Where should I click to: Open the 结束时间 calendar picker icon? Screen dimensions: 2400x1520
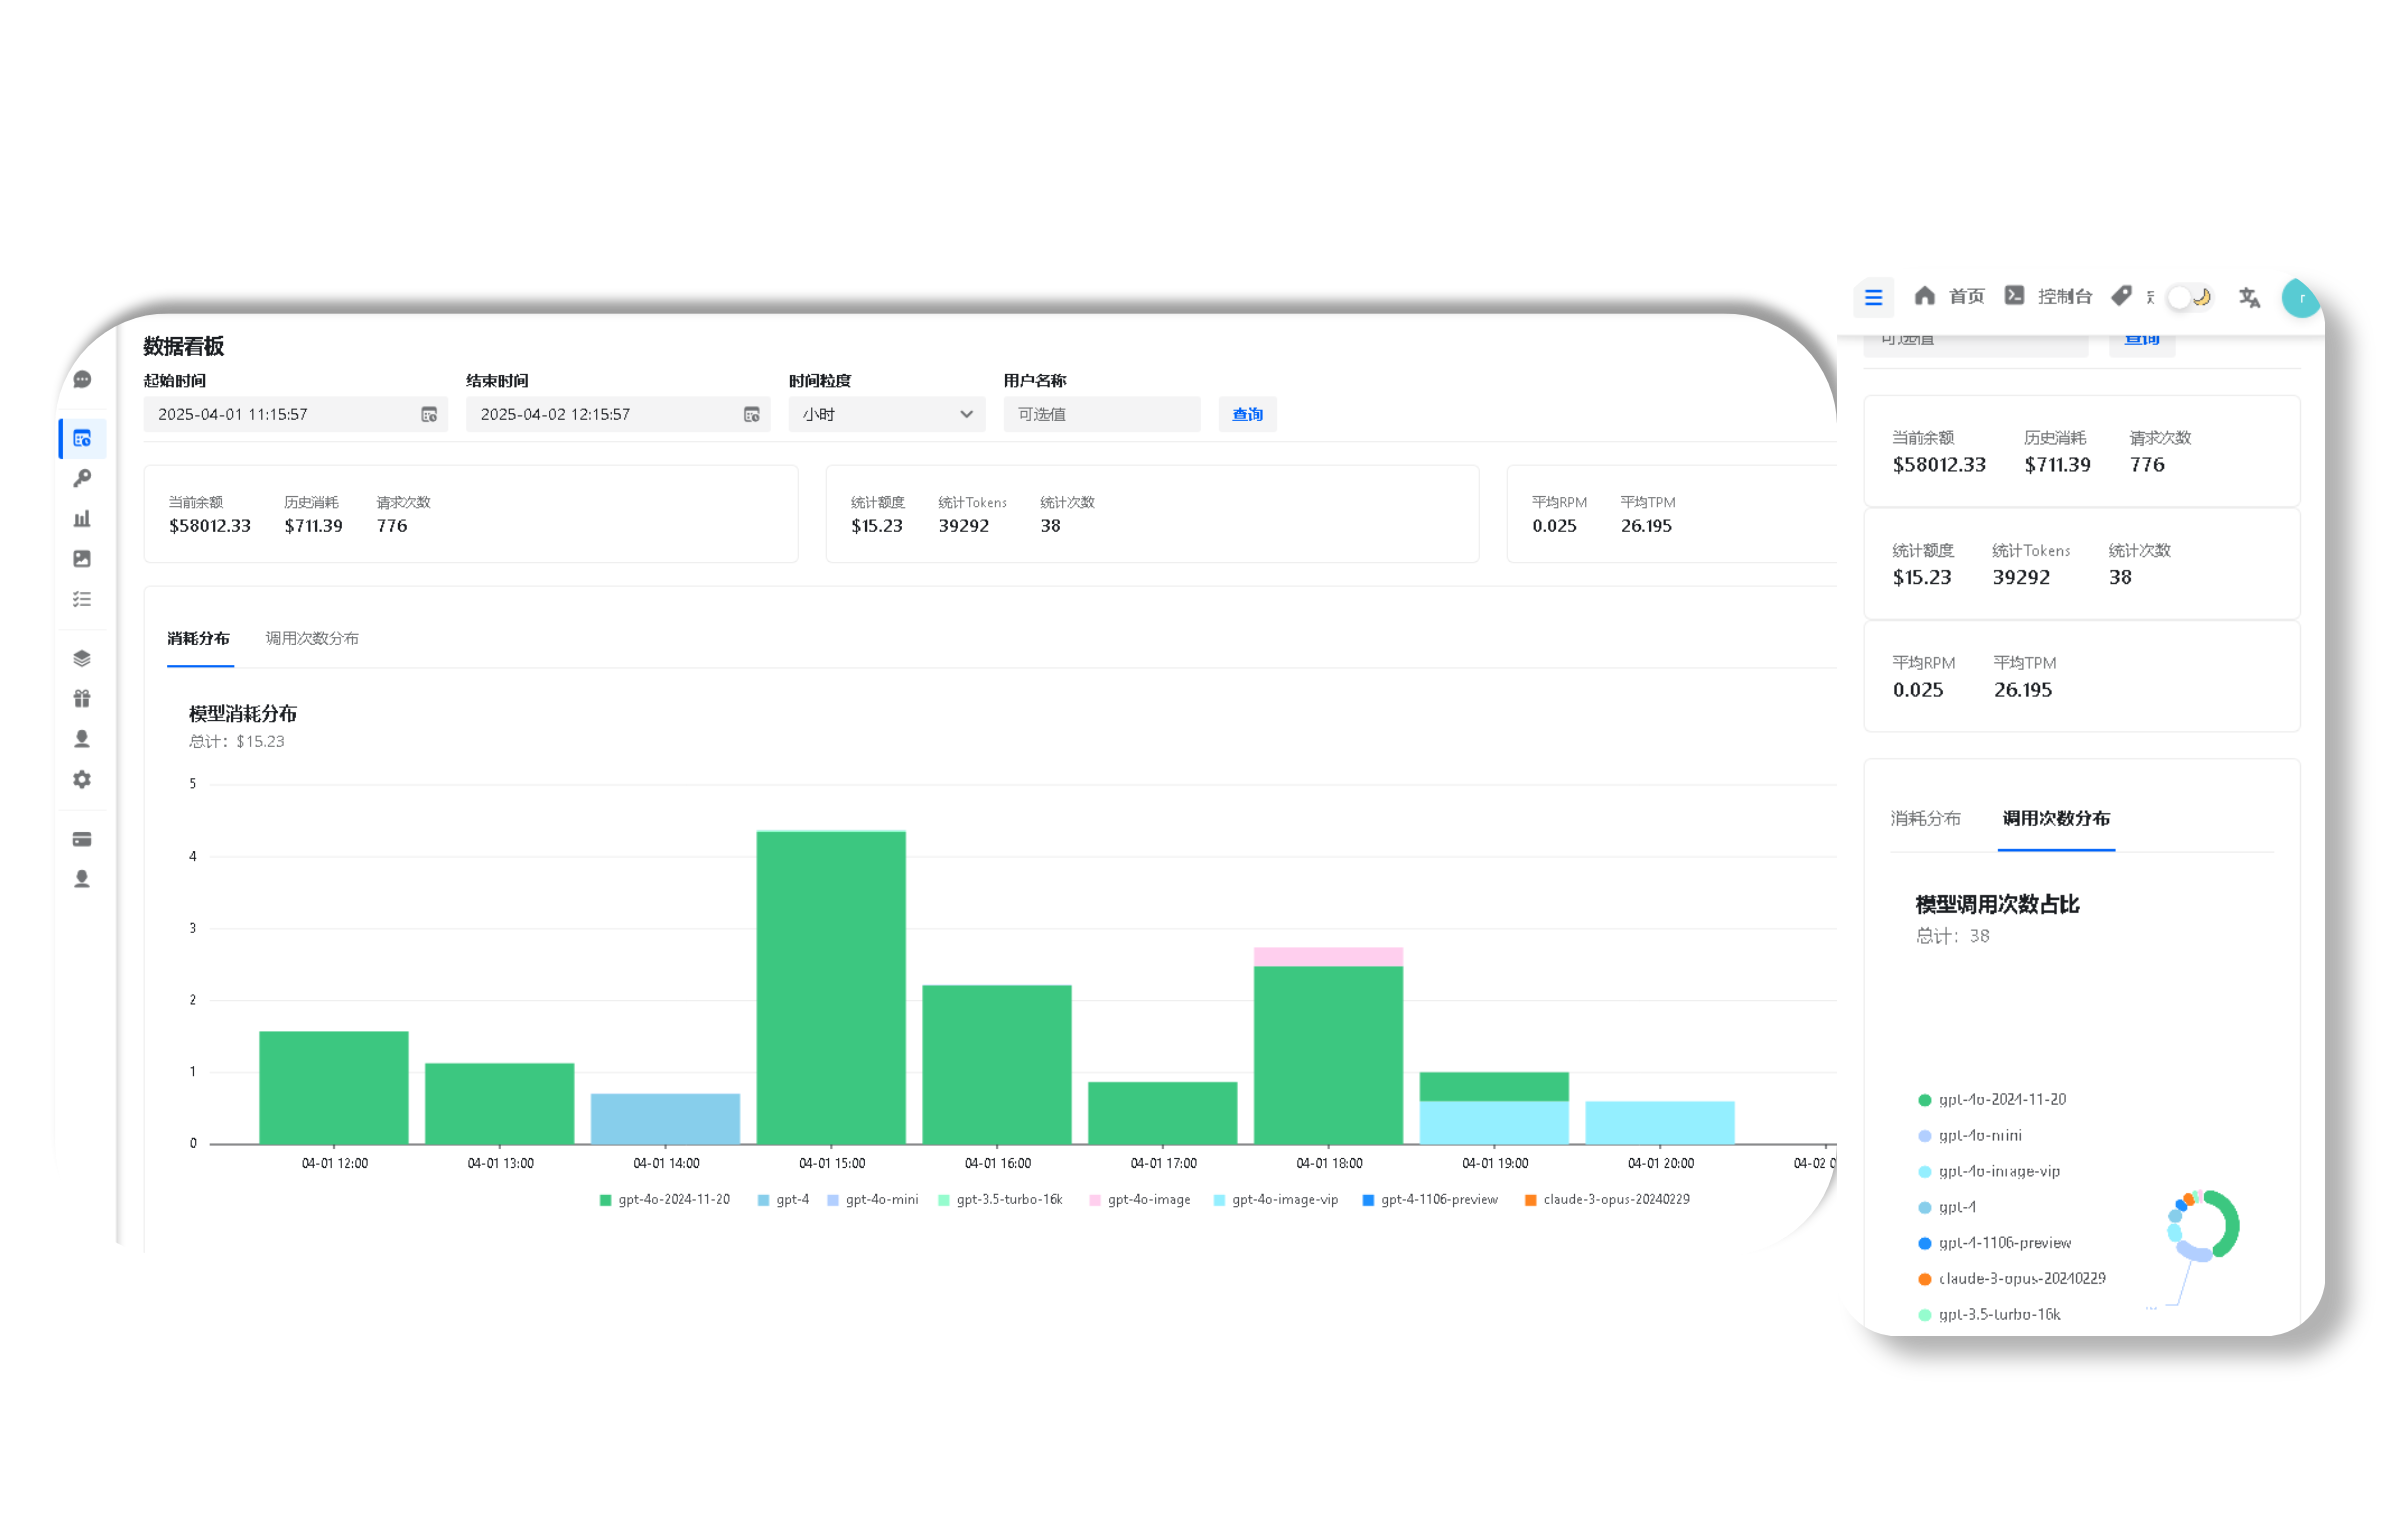pyautogui.click(x=752, y=414)
